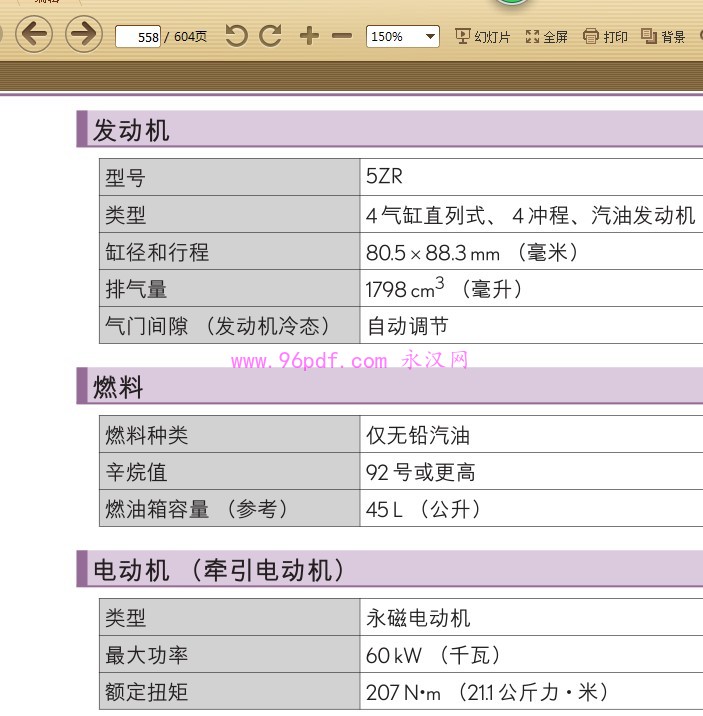Click the 燃料 section heading
Image resolution: width=703 pixels, height=716 pixels.
point(118,387)
